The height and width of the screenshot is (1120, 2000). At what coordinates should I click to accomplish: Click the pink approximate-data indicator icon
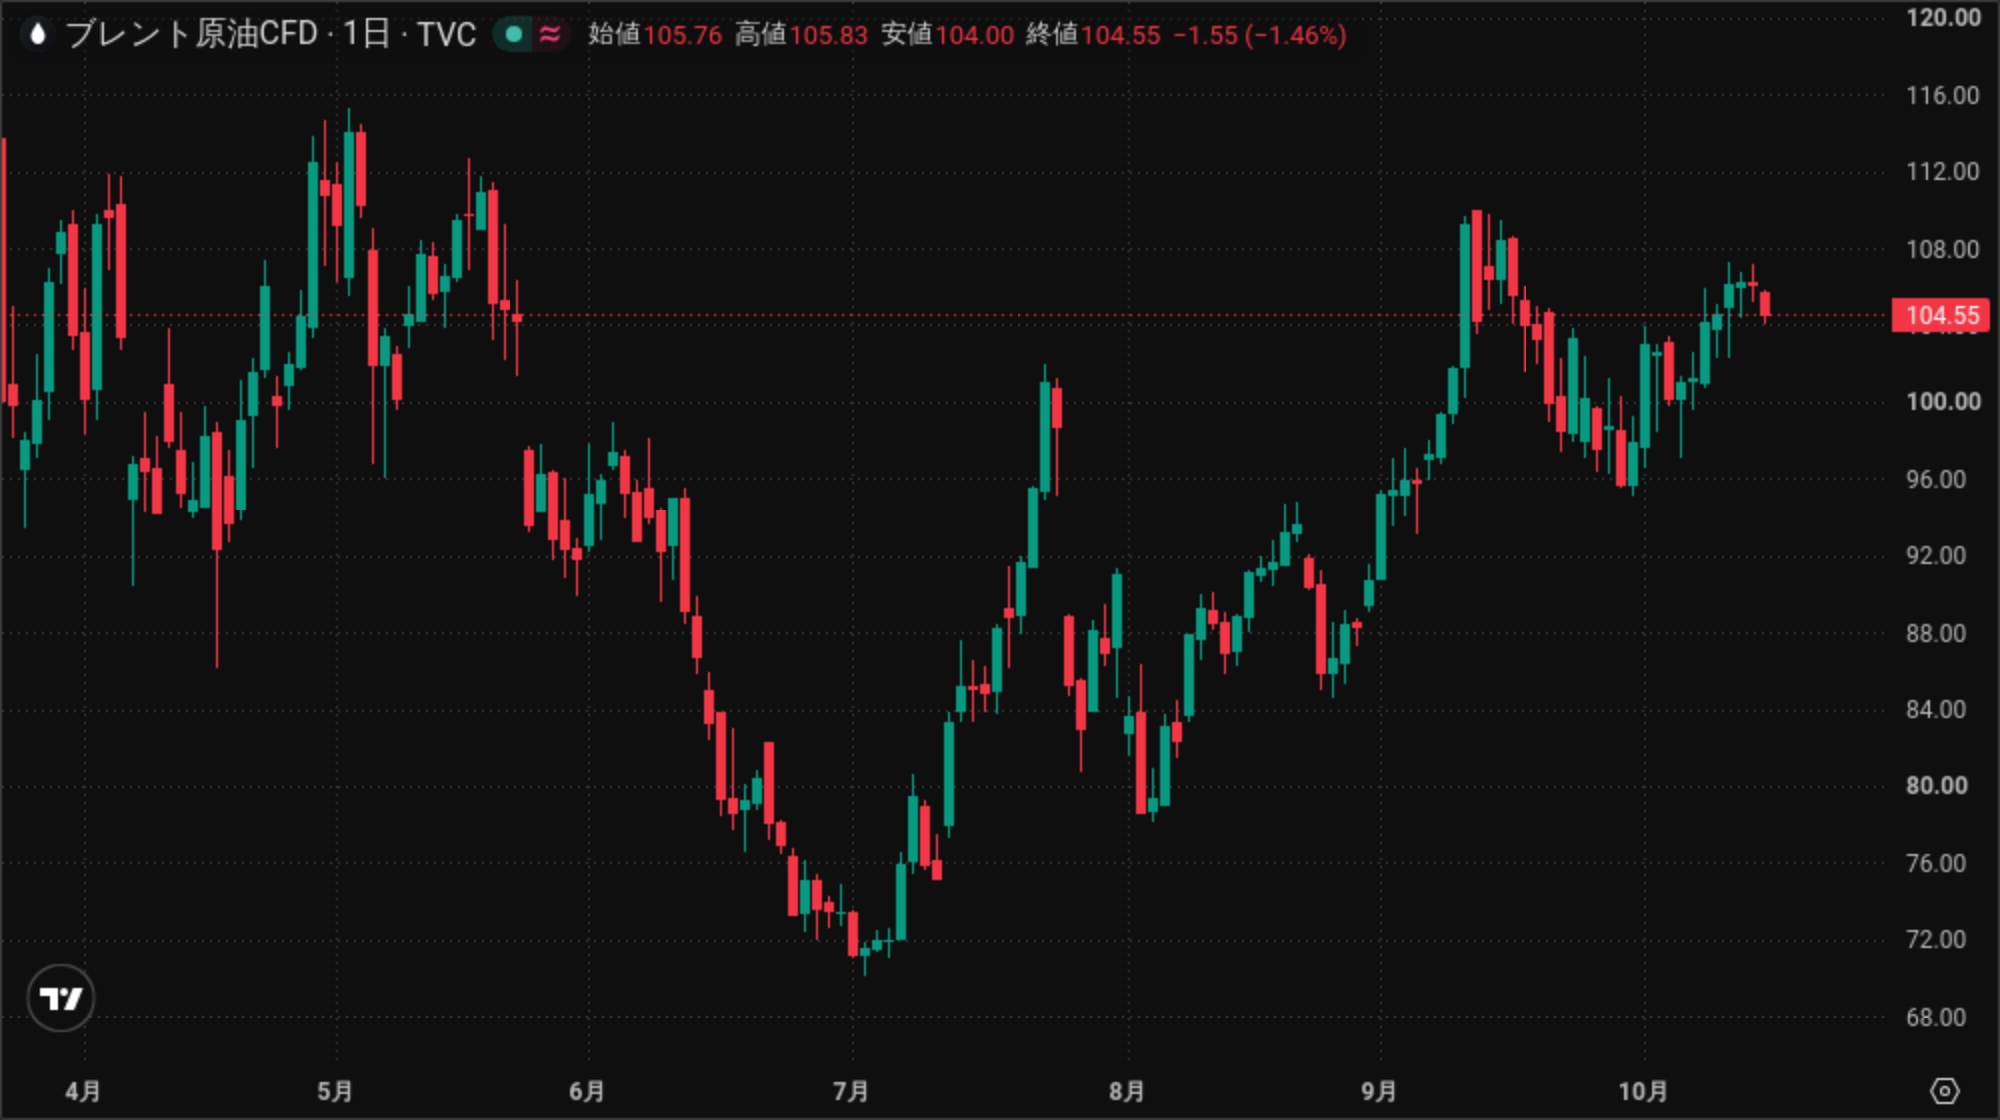549,35
